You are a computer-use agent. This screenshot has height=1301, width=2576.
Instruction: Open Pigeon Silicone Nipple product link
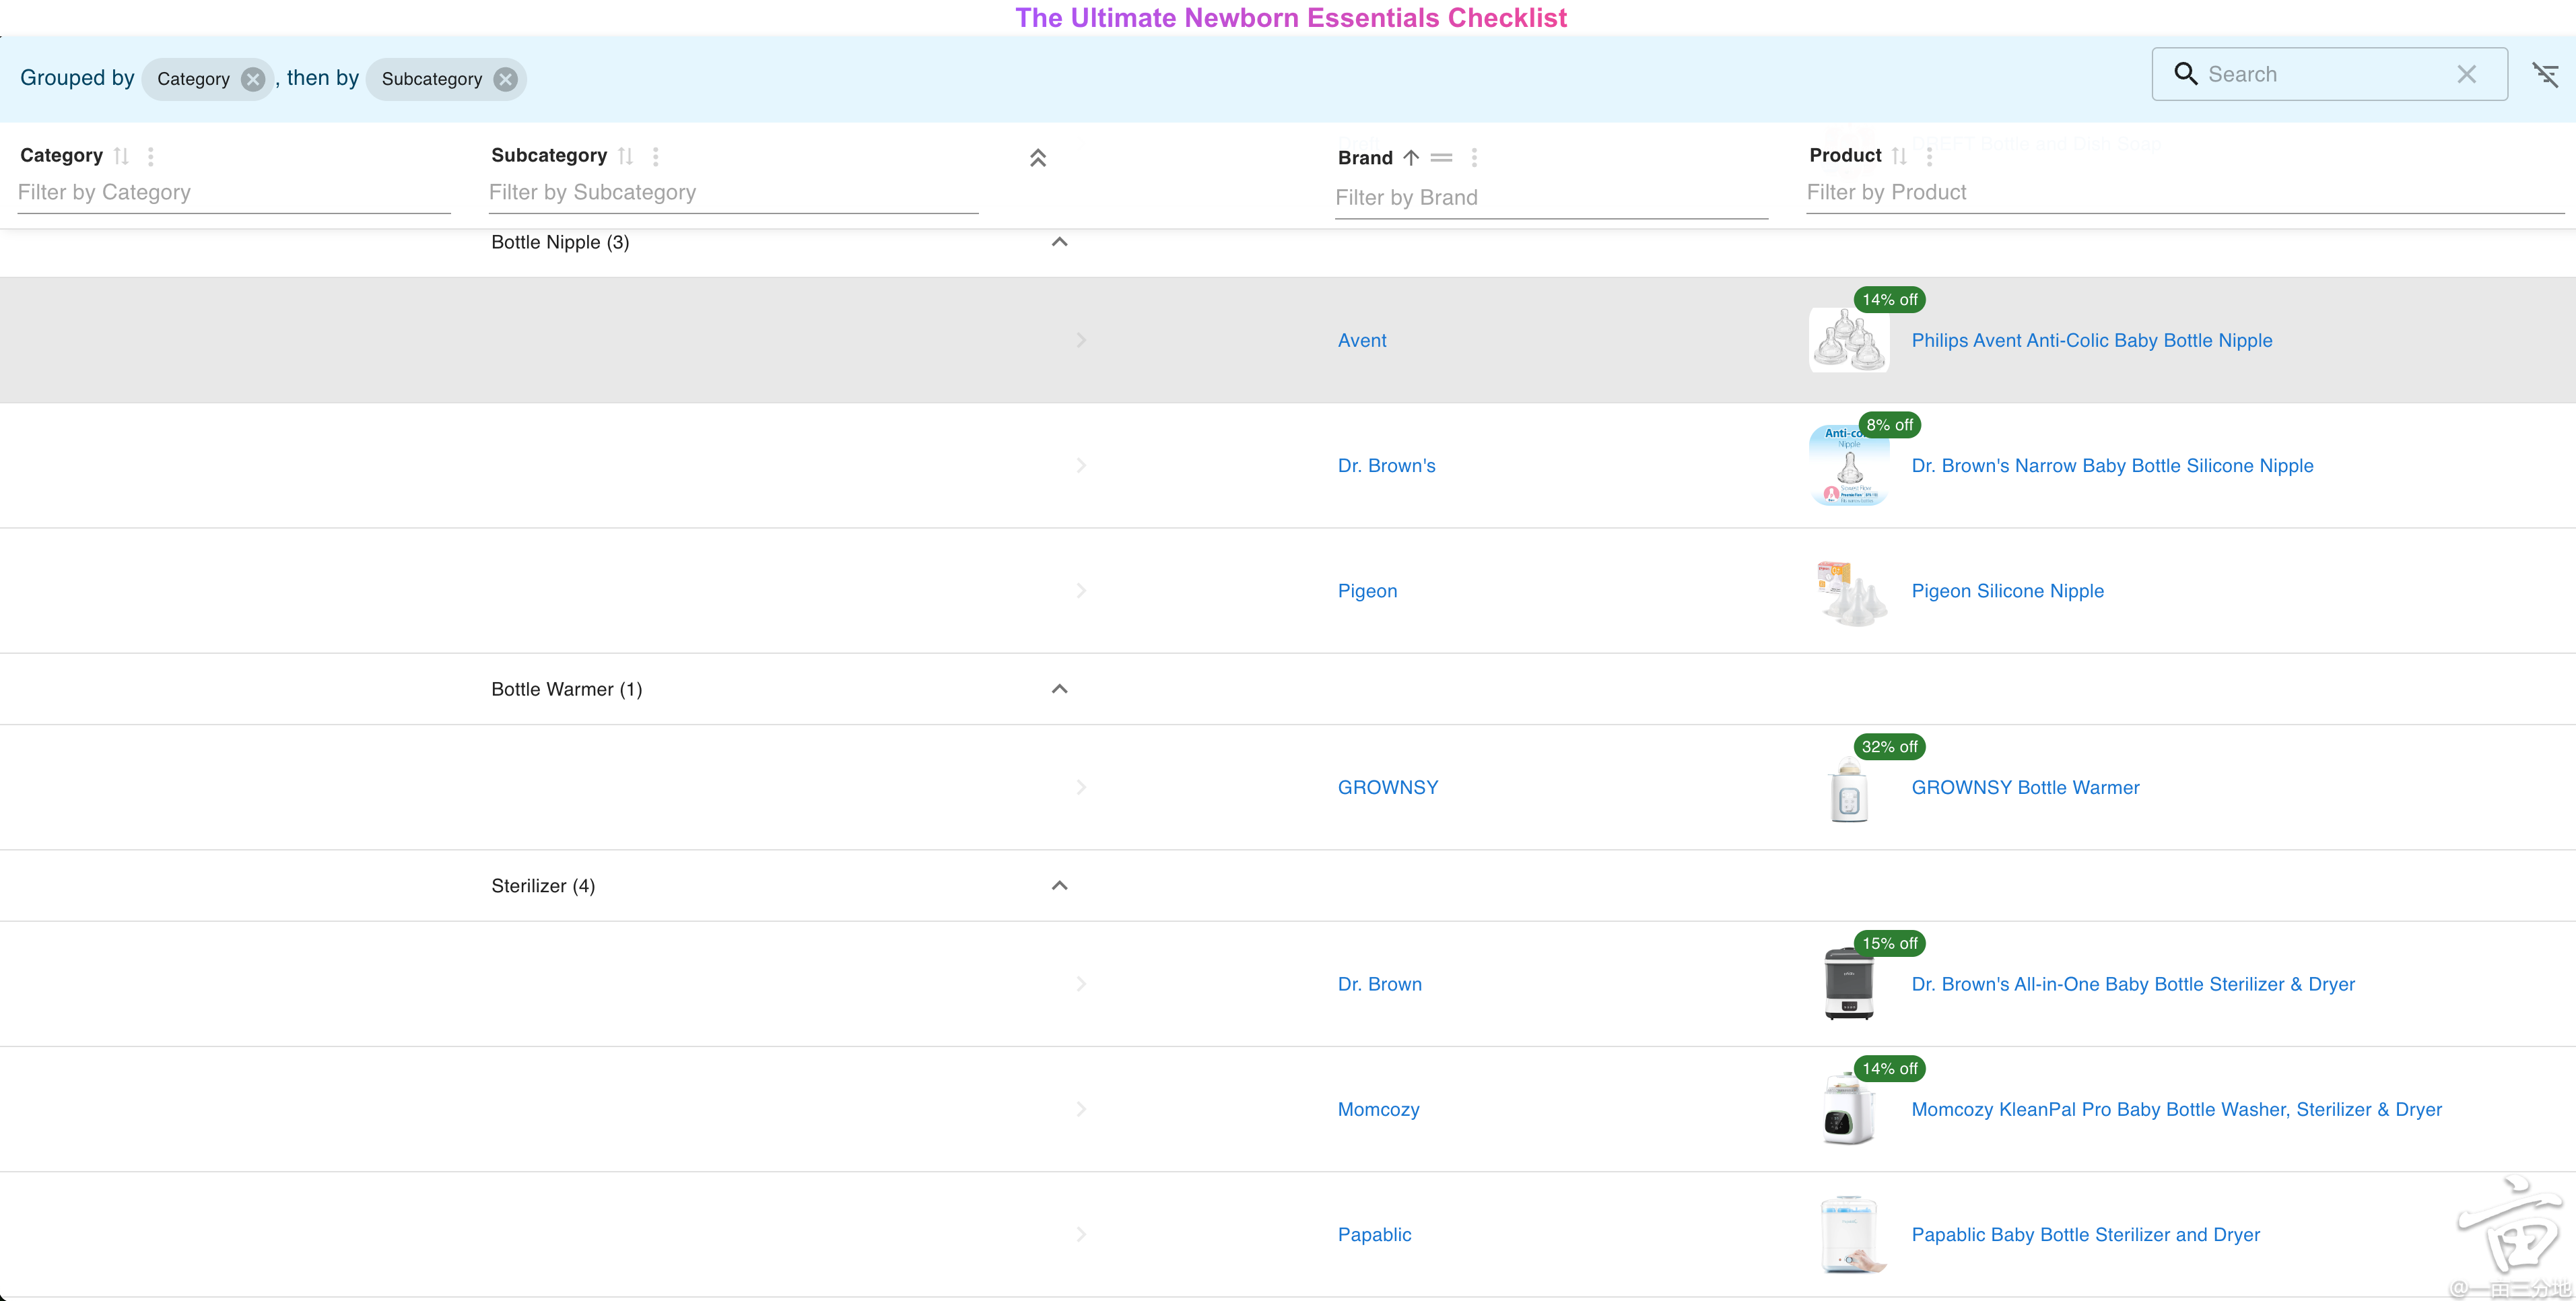tap(2007, 591)
